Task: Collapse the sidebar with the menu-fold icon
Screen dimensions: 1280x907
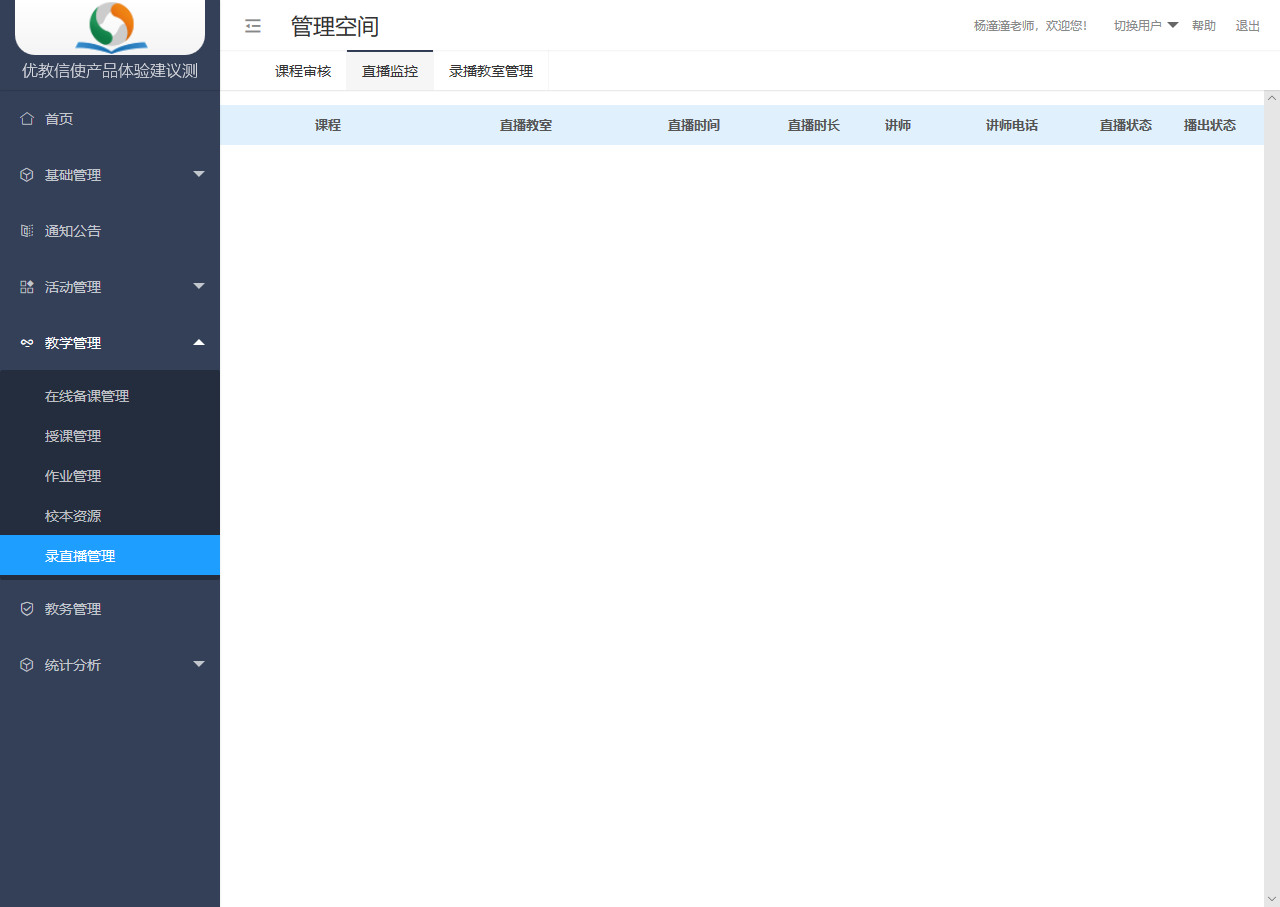Action: tap(253, 26)
